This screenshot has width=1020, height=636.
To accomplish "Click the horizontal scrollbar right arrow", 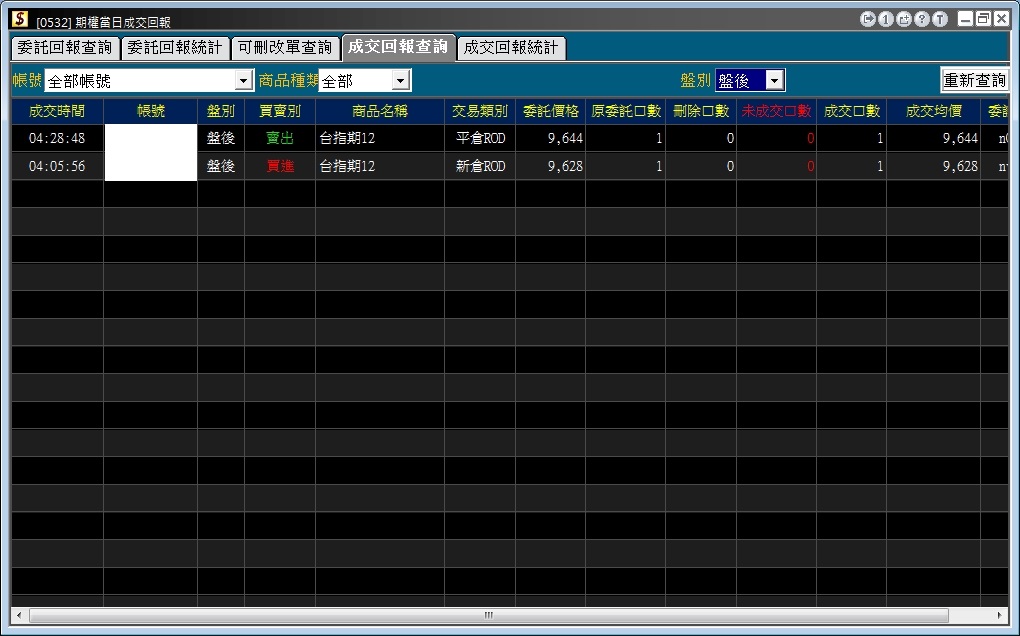I will [x=1000, y=615].
